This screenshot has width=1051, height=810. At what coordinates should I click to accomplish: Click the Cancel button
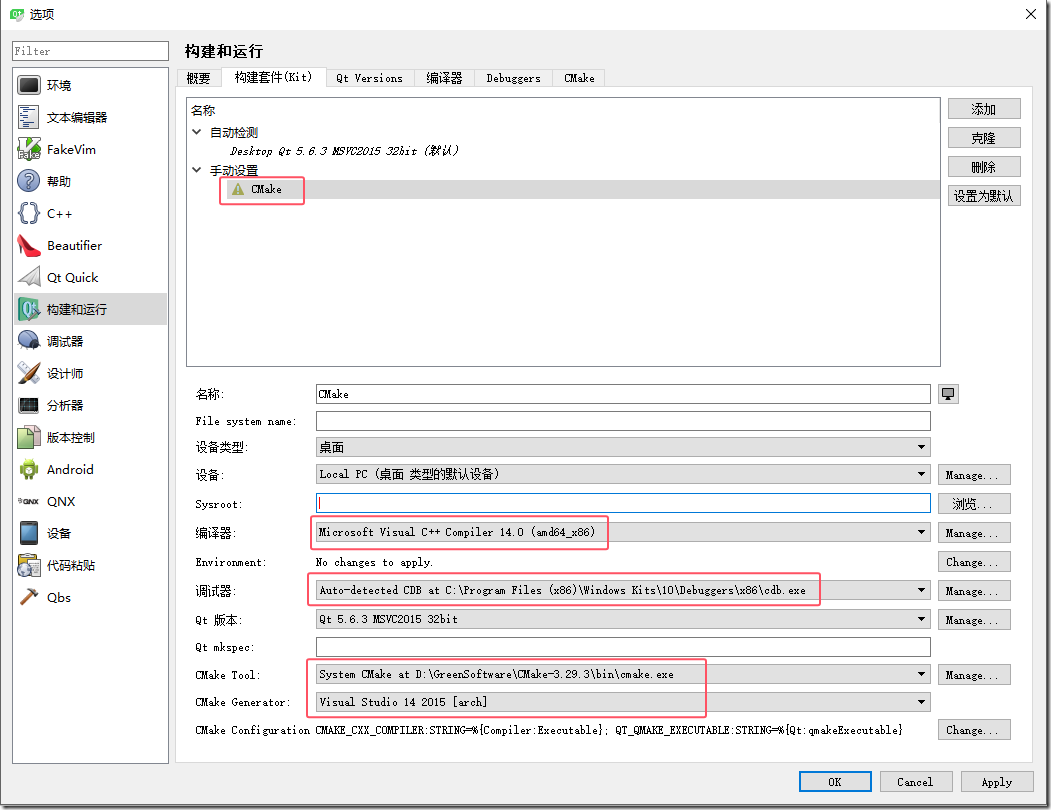[x=916, y=782]
